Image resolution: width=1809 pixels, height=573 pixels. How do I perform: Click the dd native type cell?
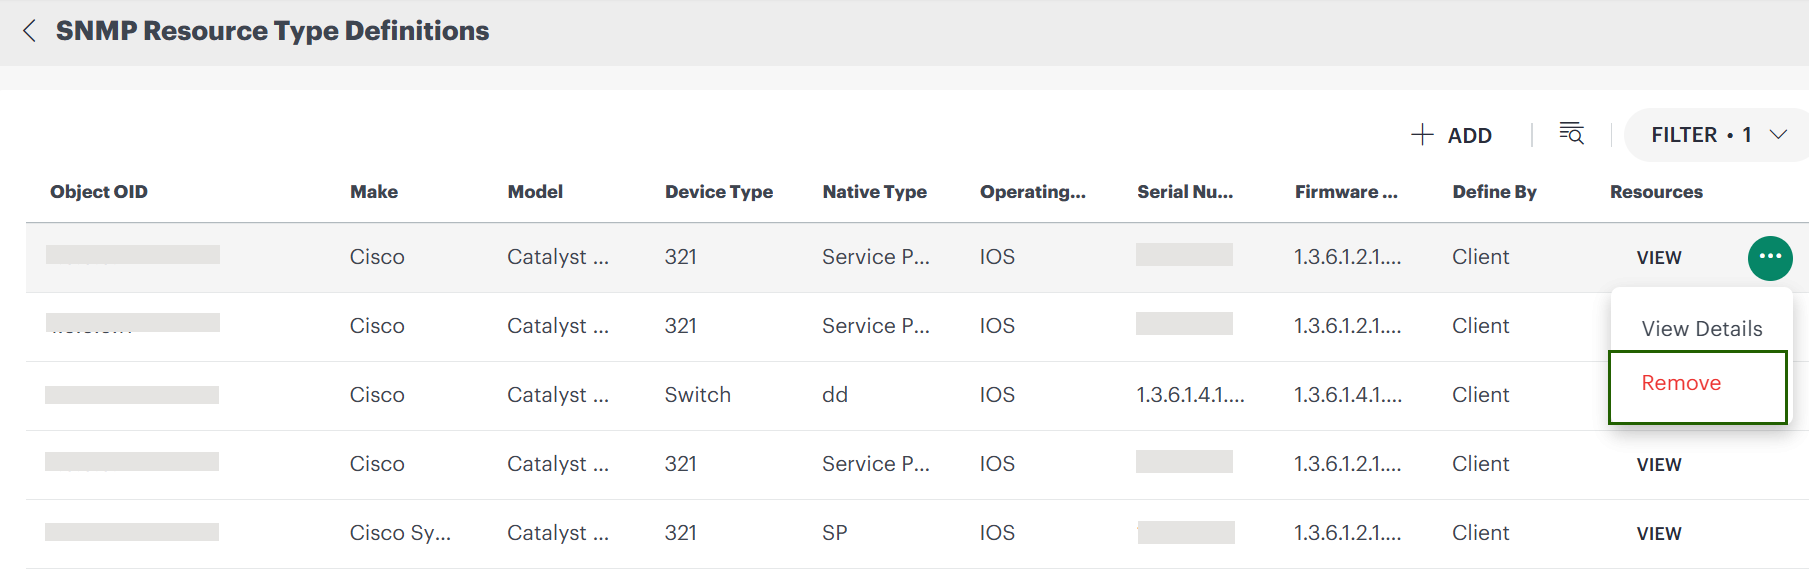835,395
